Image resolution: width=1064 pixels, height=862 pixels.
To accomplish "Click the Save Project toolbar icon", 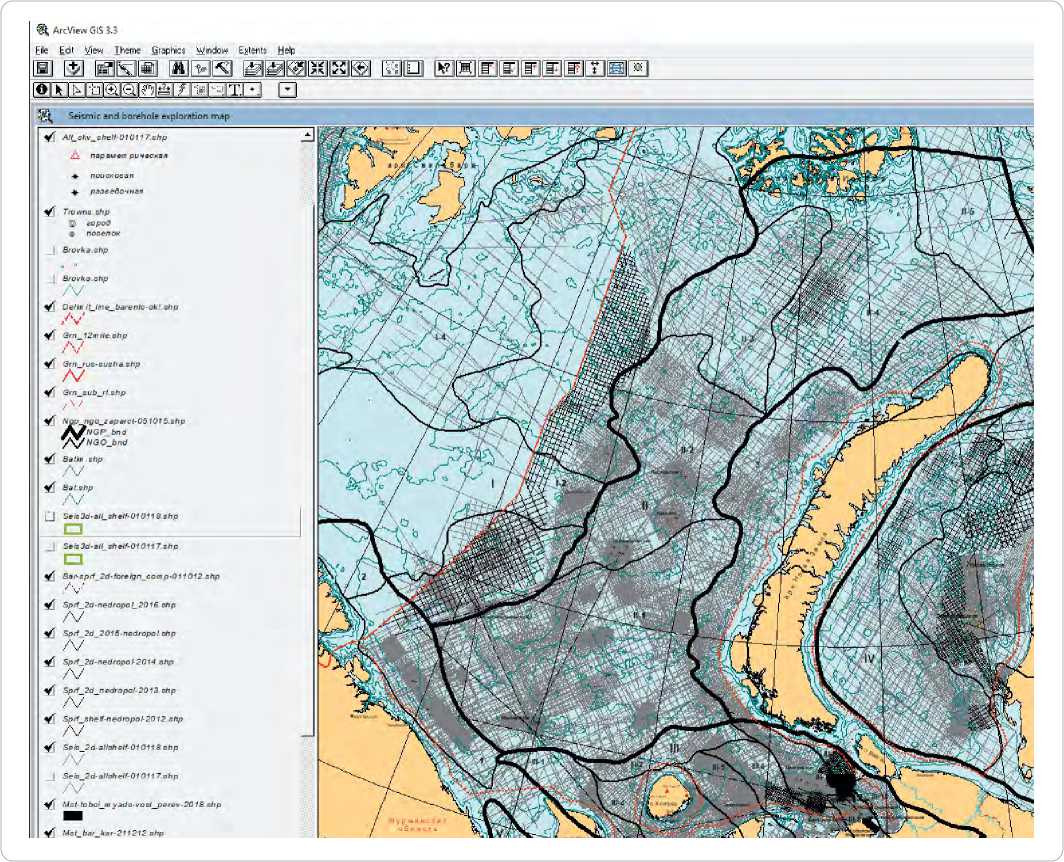I will pos(43,69).
